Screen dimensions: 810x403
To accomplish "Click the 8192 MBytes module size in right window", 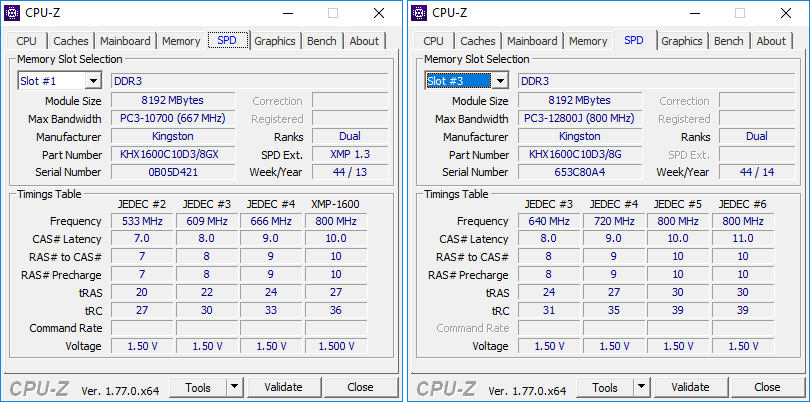I will coord(580,100).
